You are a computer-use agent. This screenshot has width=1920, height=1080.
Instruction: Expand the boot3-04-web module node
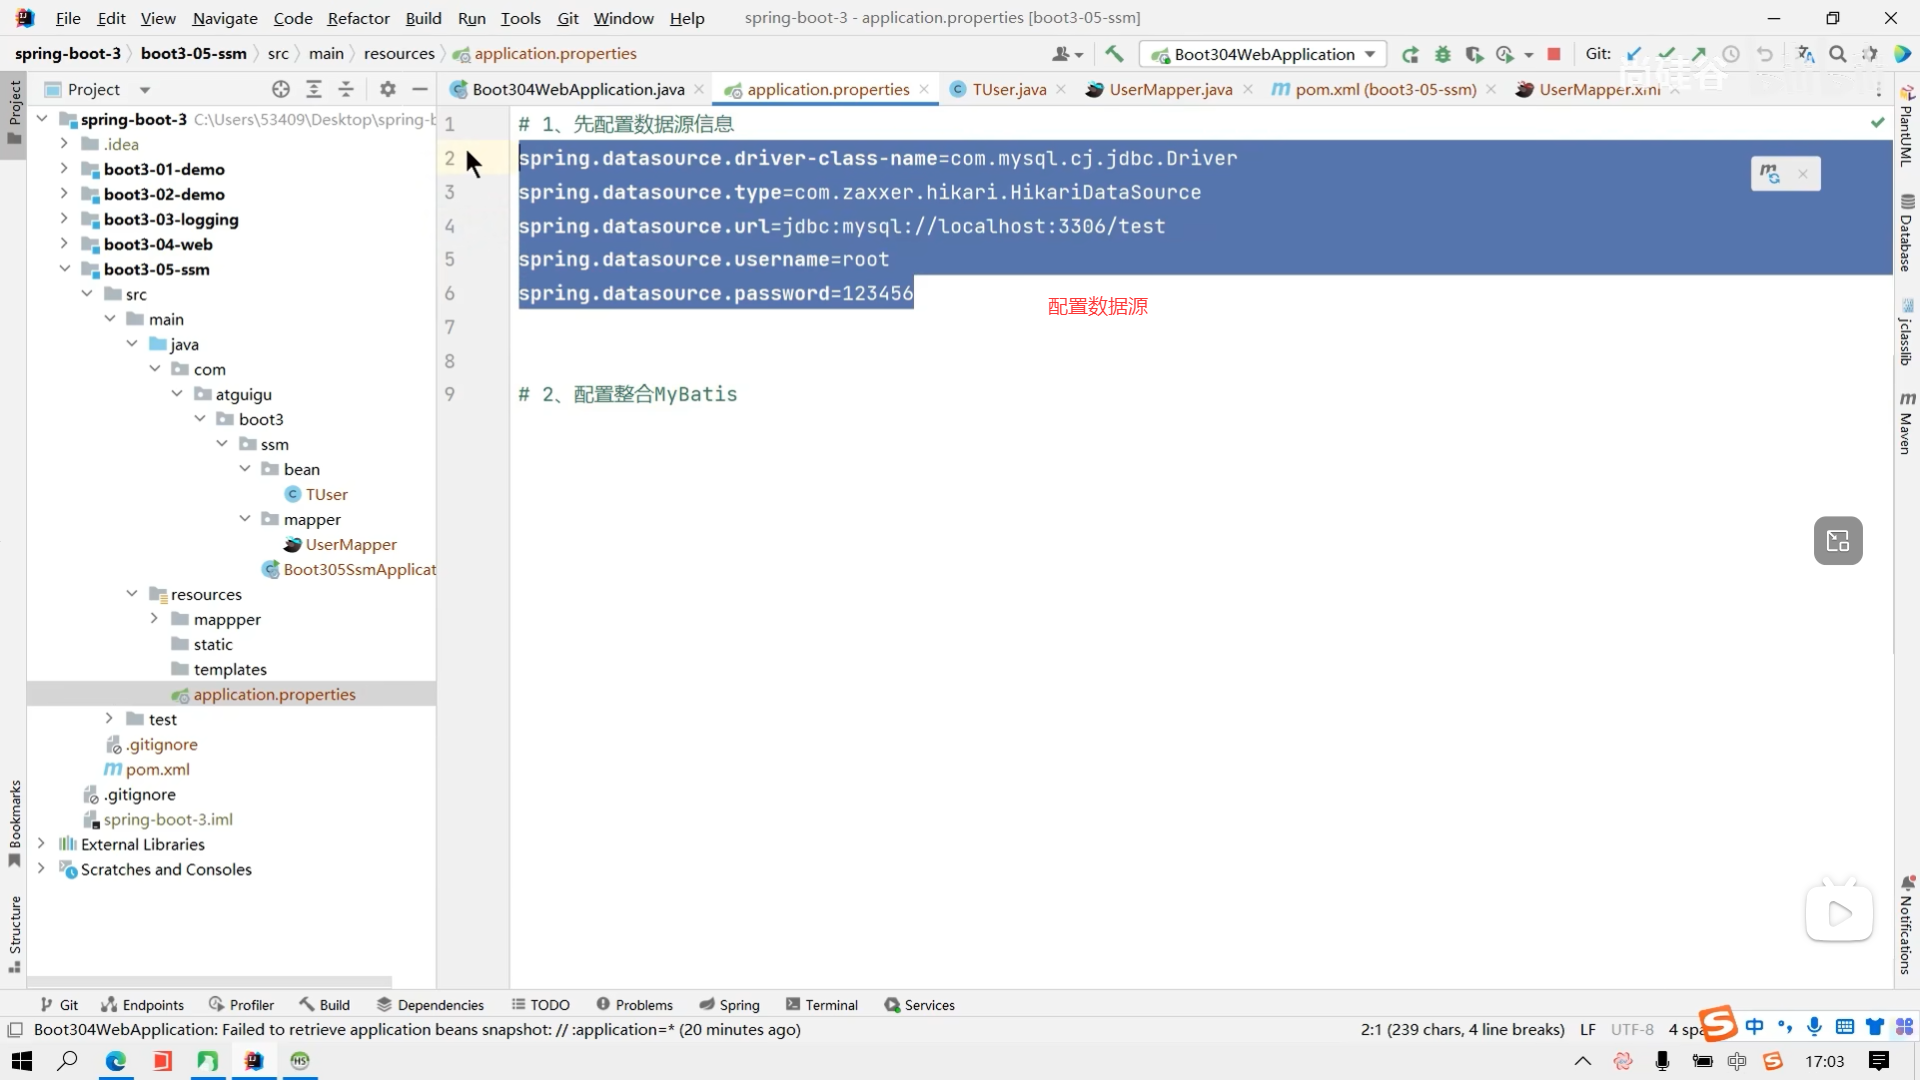coord(64,244)
